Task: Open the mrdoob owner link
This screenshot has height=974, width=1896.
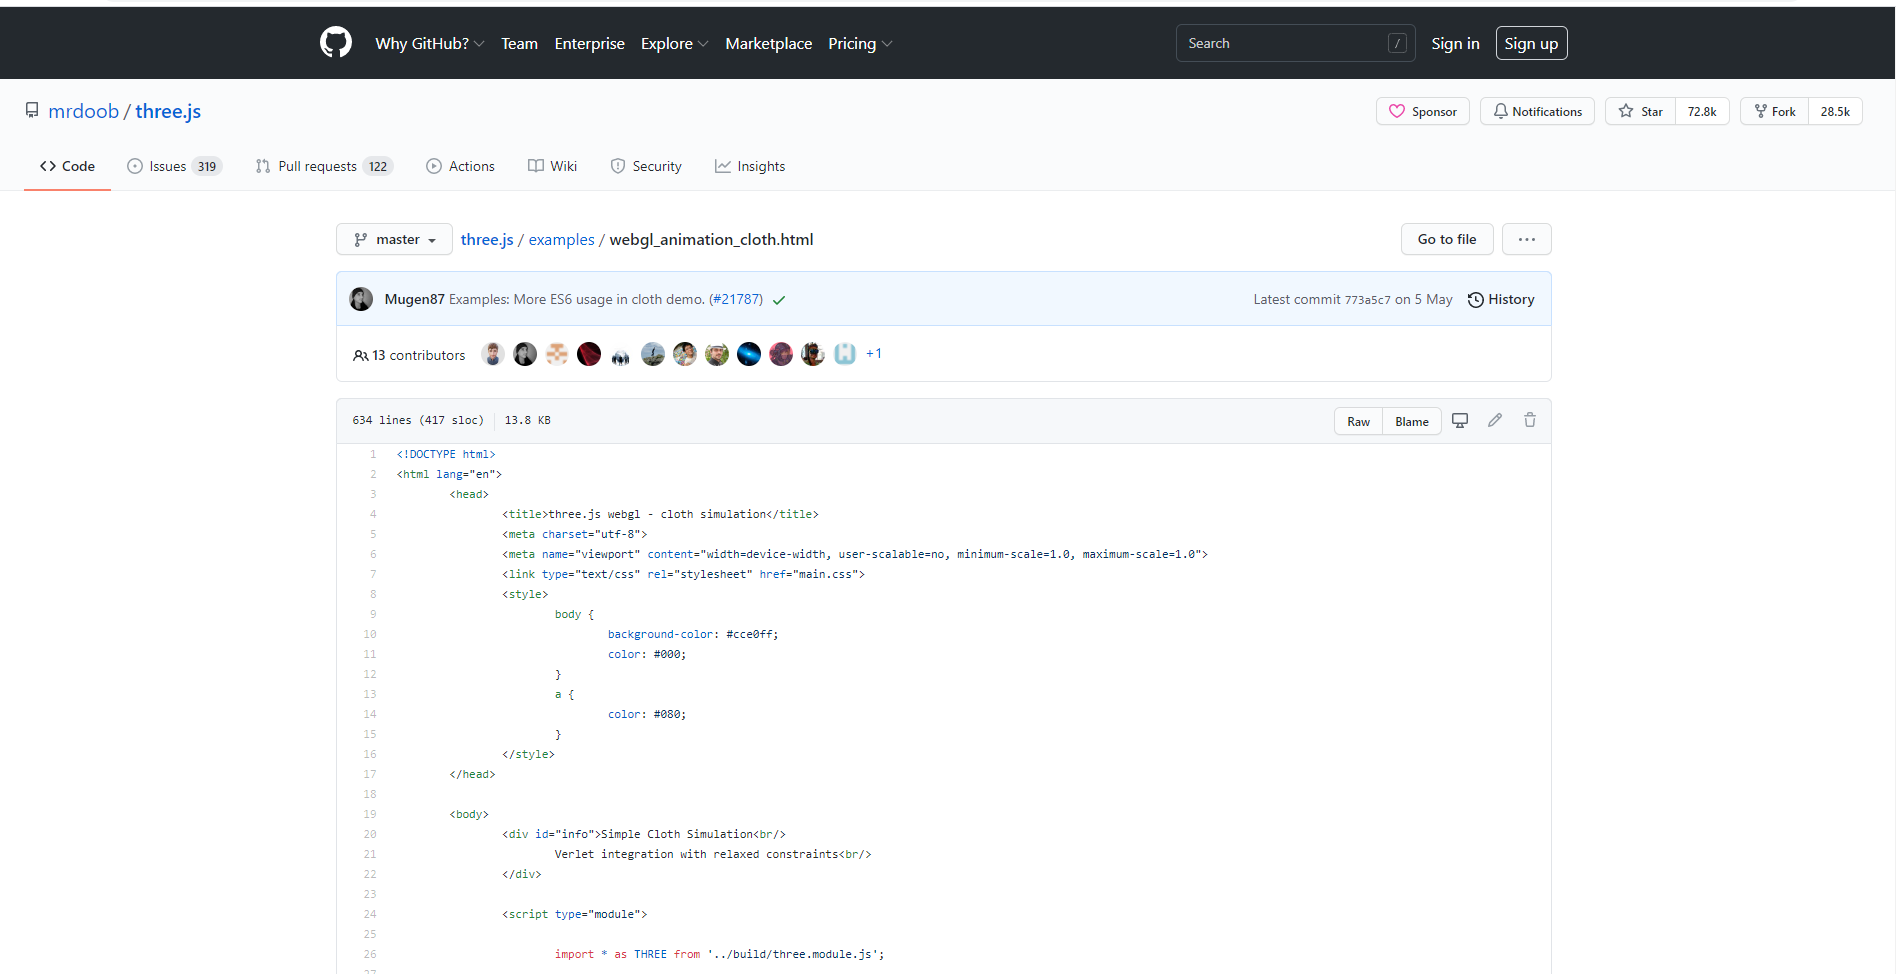Action: (x=83, y=111)
